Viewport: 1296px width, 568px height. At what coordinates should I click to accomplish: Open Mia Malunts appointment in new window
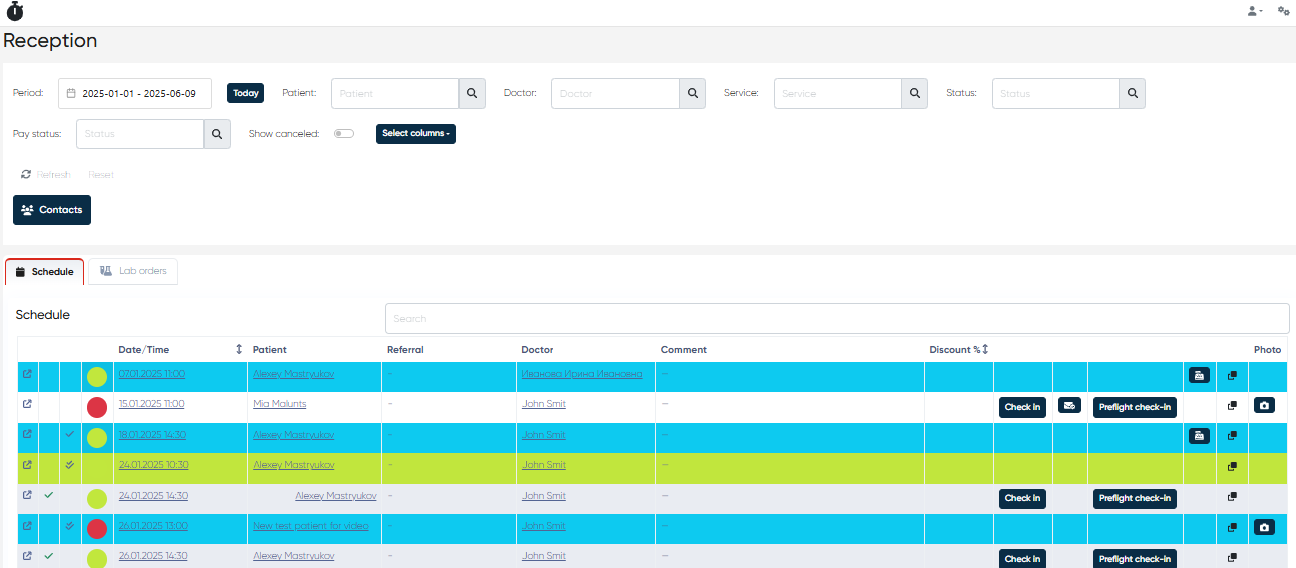click(27, 405)
